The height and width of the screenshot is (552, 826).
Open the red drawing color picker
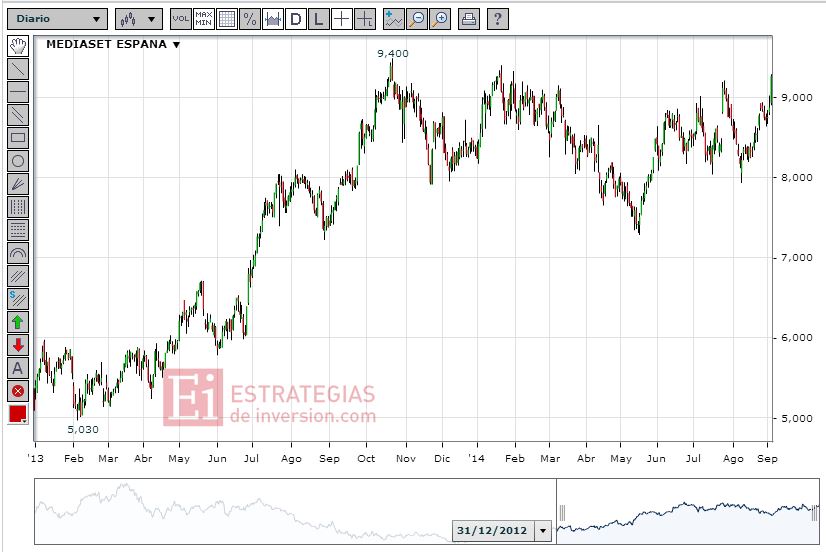click(x=18, y=415)
